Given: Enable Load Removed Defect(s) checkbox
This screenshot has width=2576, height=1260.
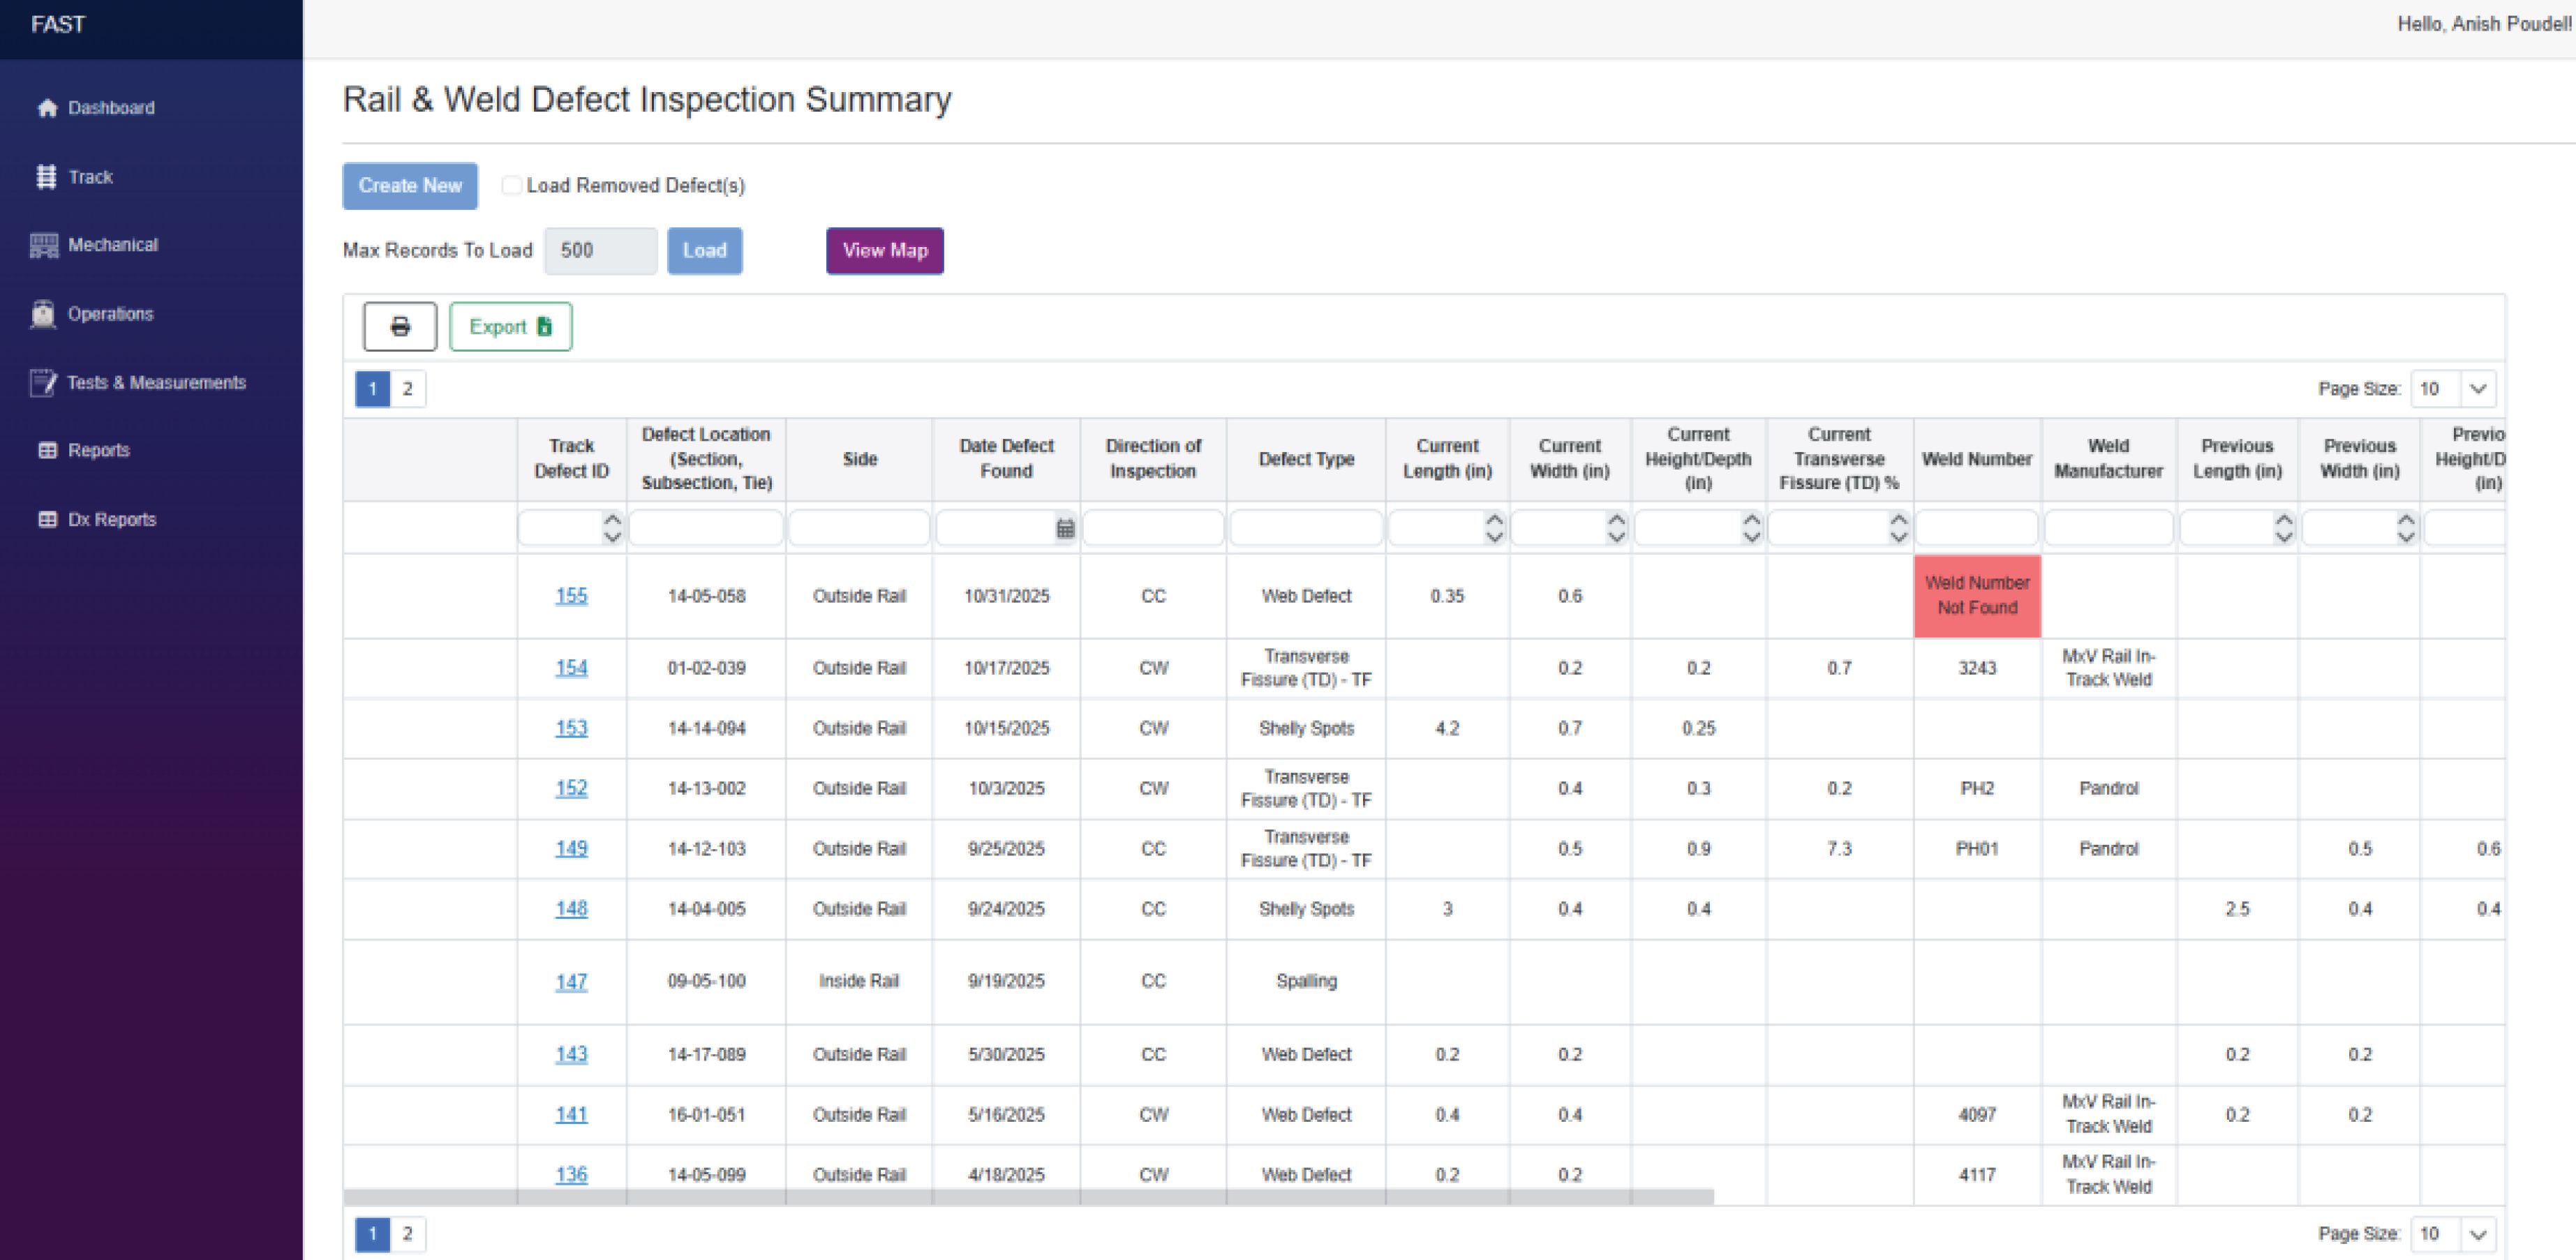Looking at the screenshot, I should click(x=511, y=186).
